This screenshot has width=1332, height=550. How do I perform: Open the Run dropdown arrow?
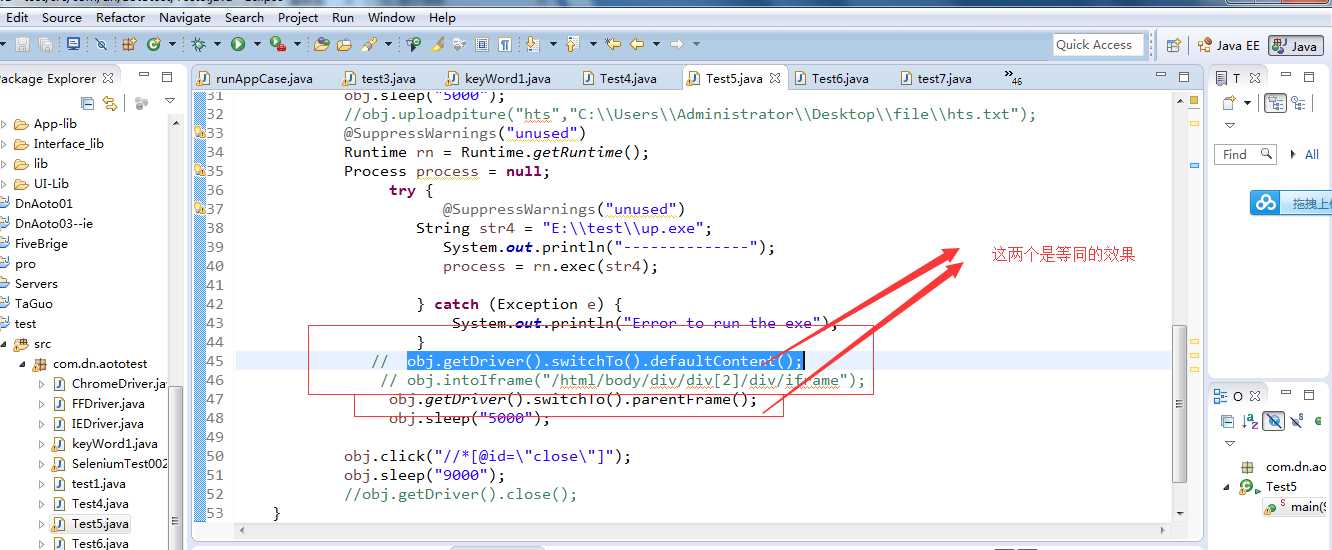coord(255,44)
